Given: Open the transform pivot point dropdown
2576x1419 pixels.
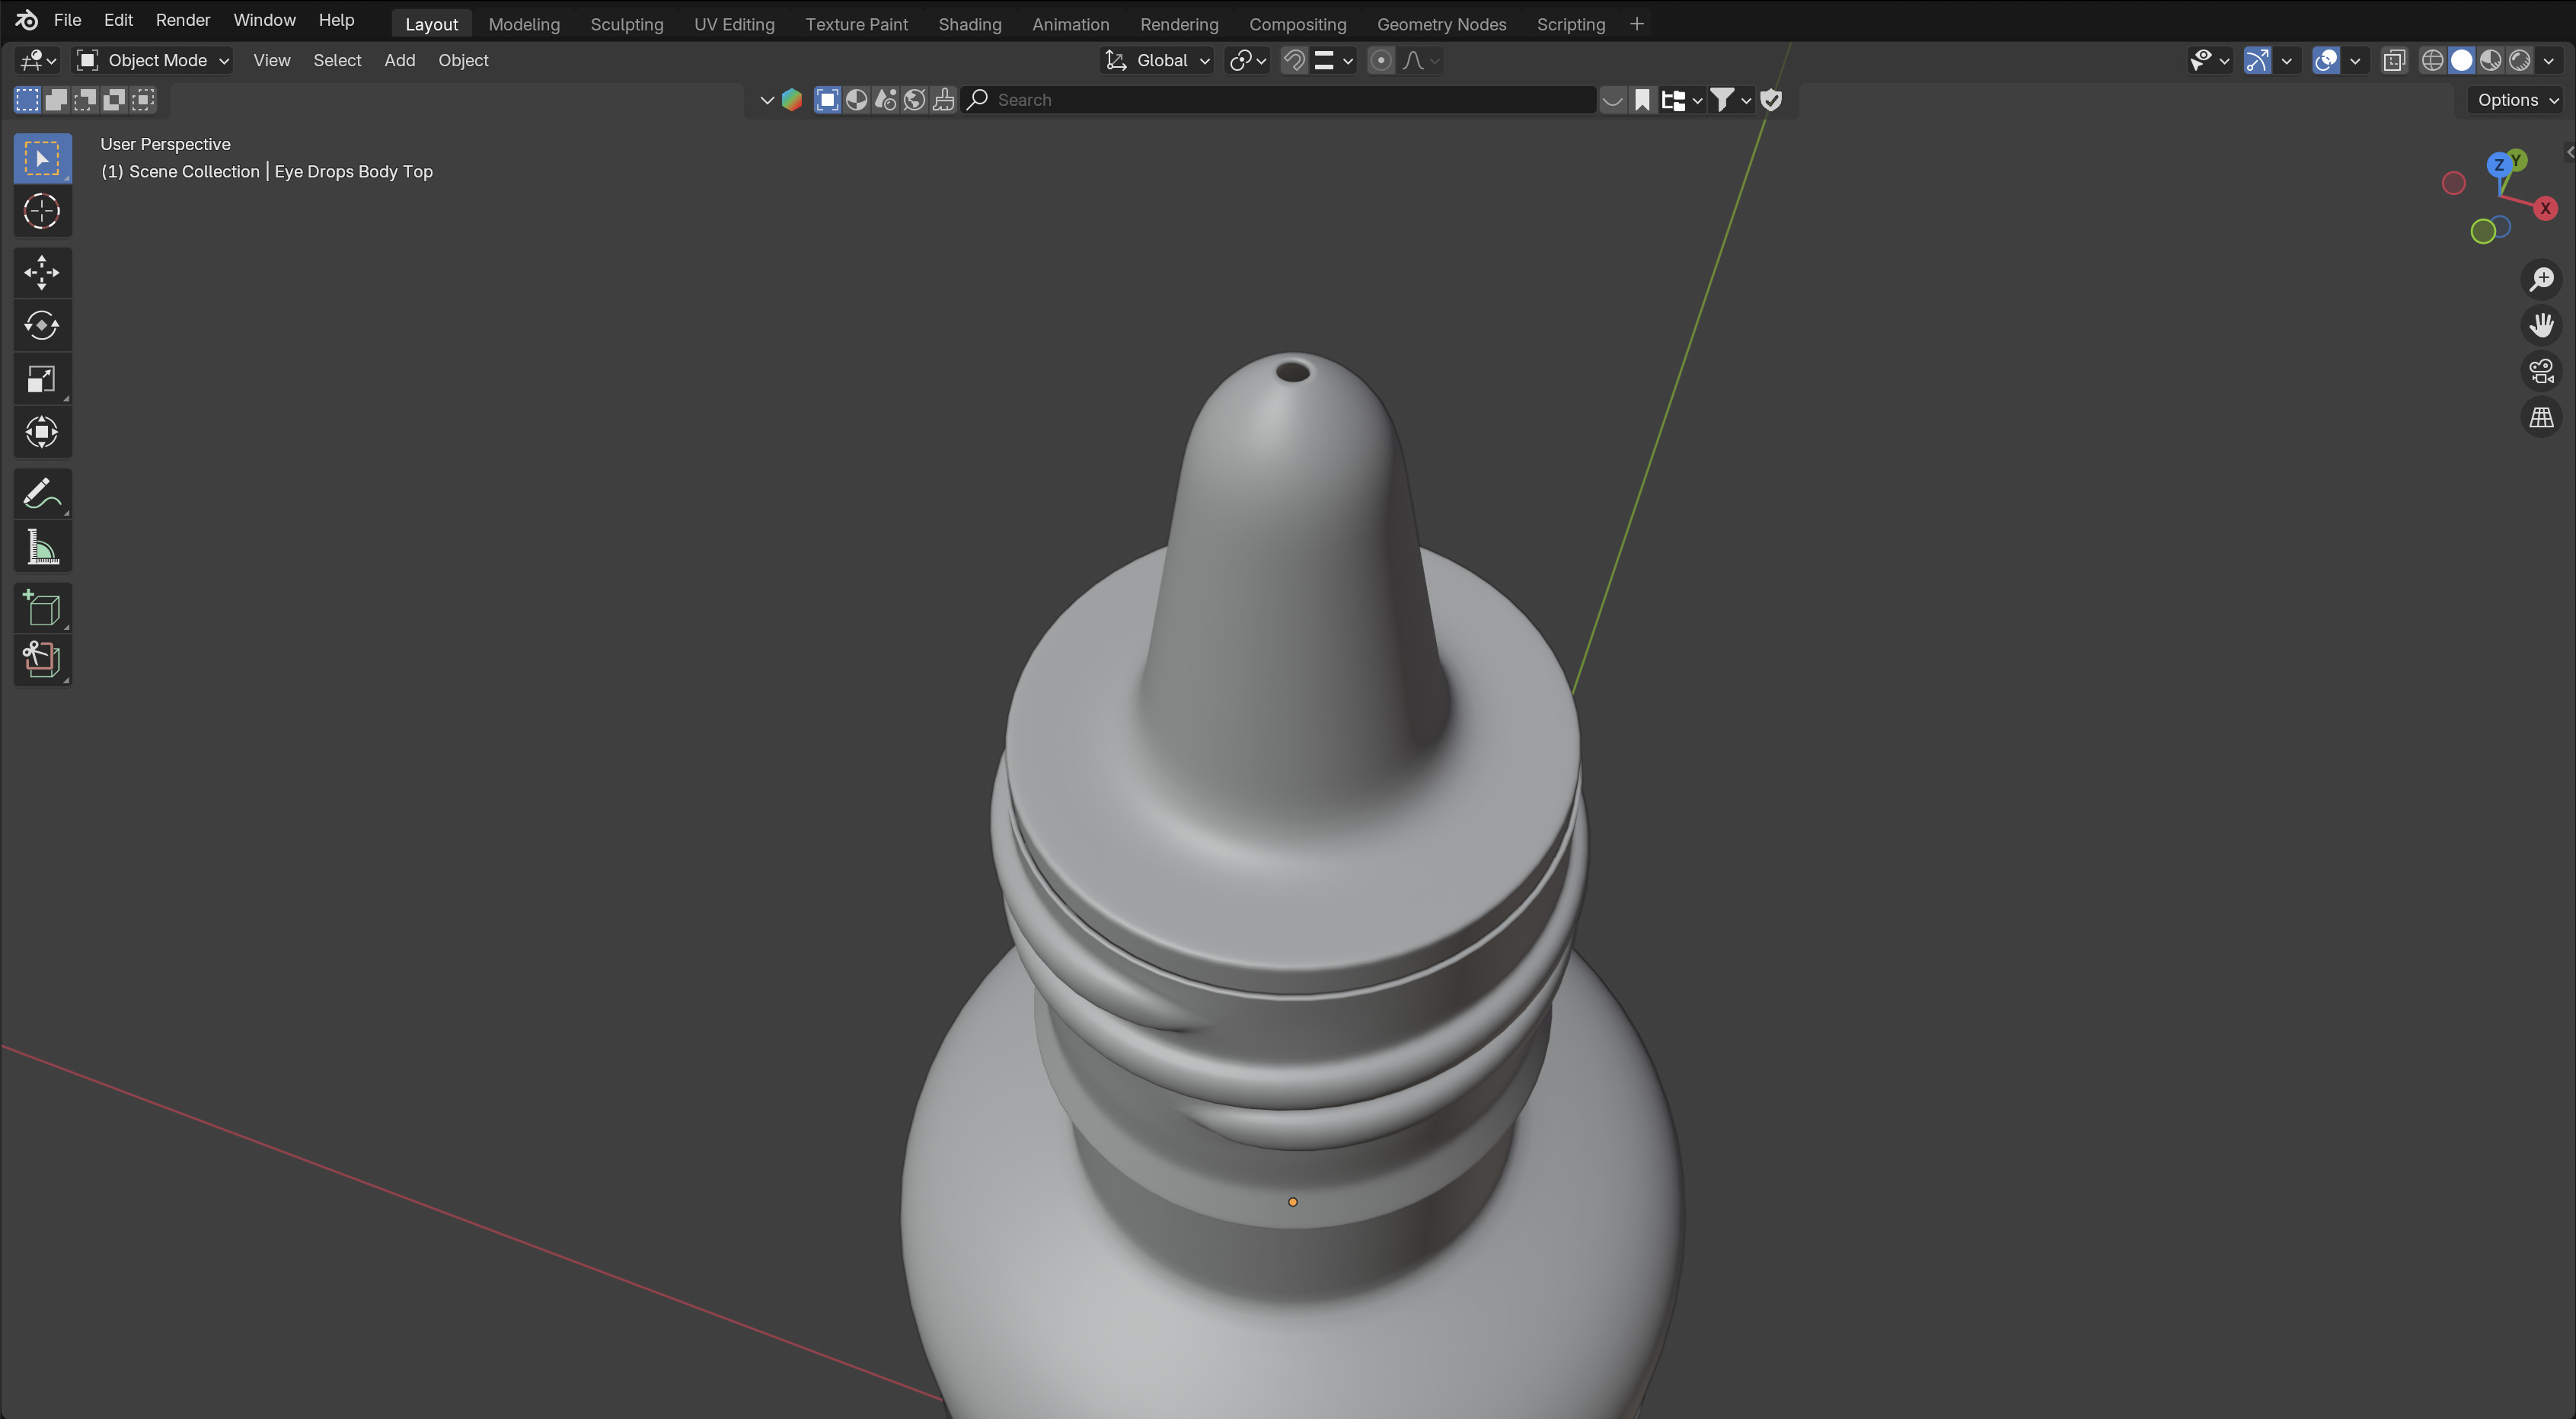Looking at the screenshot, I should (1247, 61).
